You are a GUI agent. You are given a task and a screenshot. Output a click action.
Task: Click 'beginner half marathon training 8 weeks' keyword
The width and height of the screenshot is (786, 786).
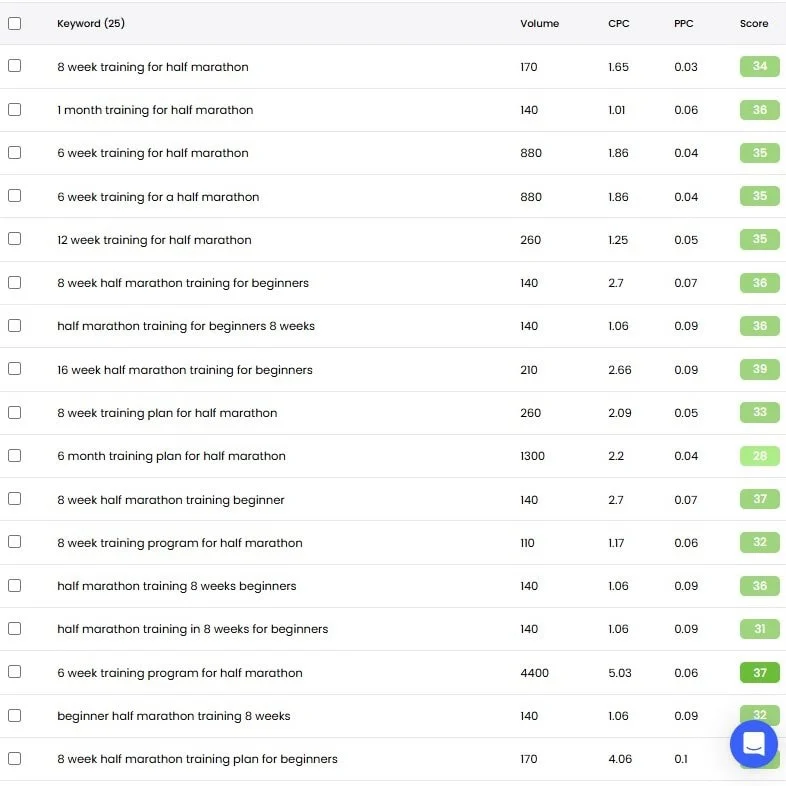174,716
